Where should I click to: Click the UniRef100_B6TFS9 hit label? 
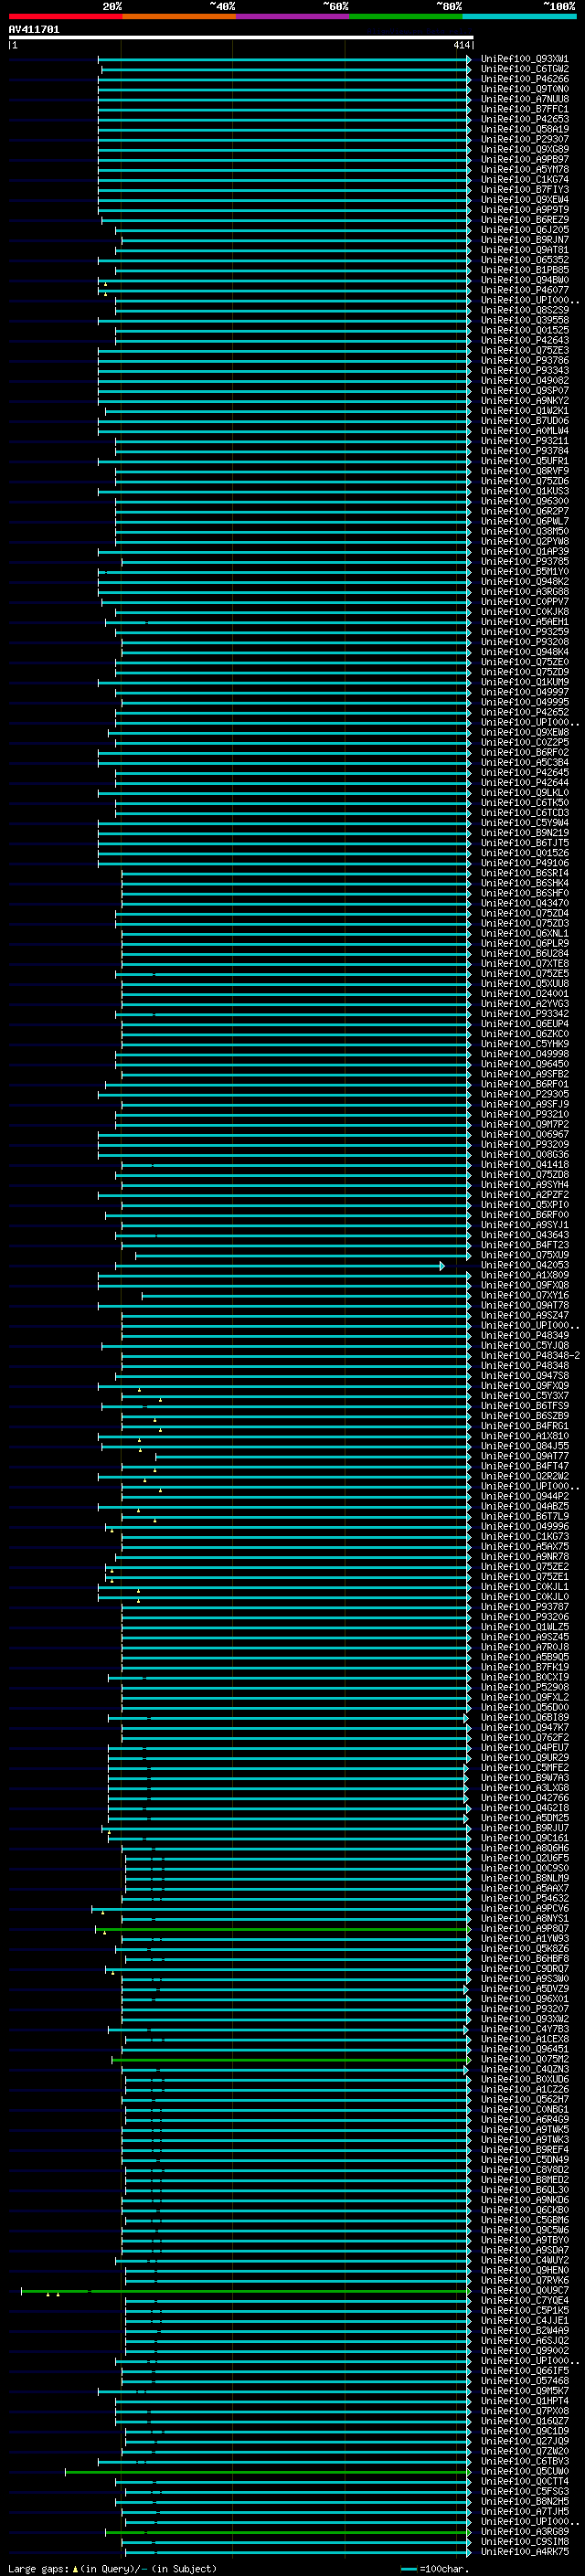(x=525, y=1406)
